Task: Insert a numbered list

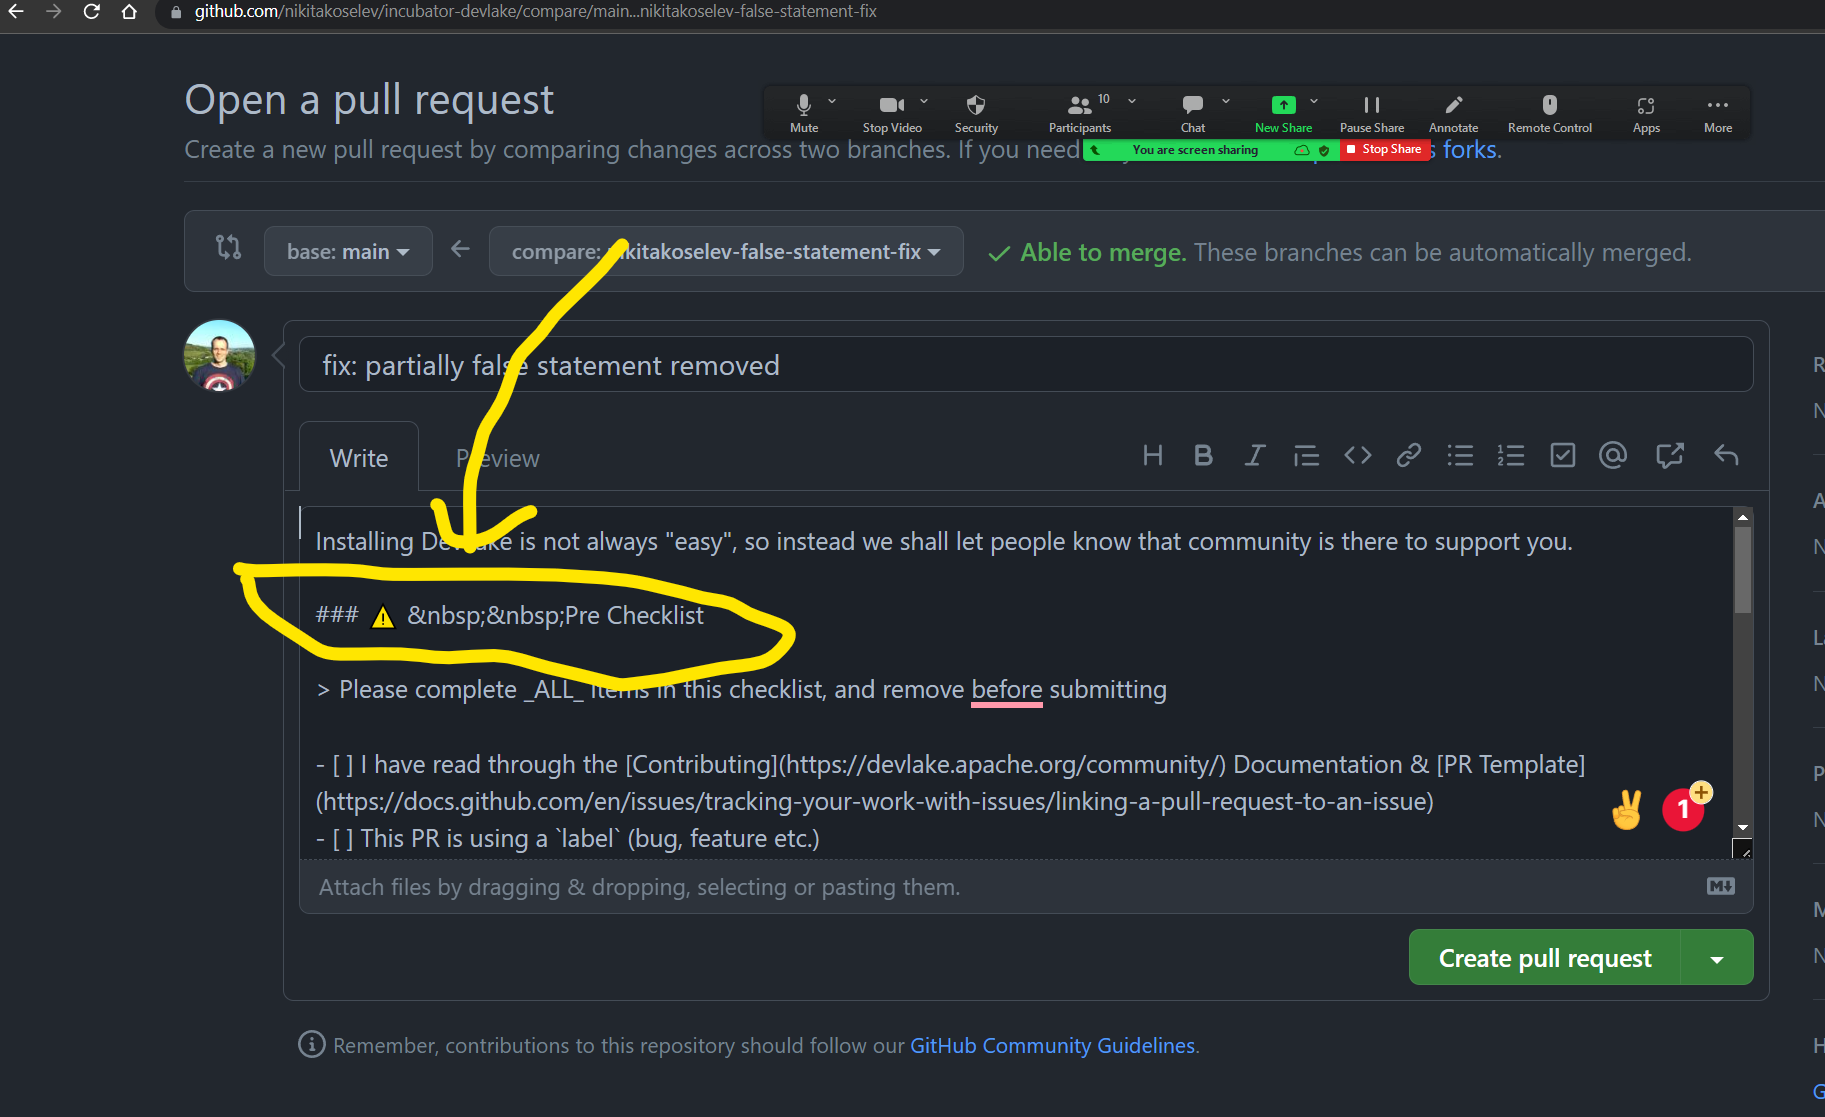Action: click(1511, 456)
